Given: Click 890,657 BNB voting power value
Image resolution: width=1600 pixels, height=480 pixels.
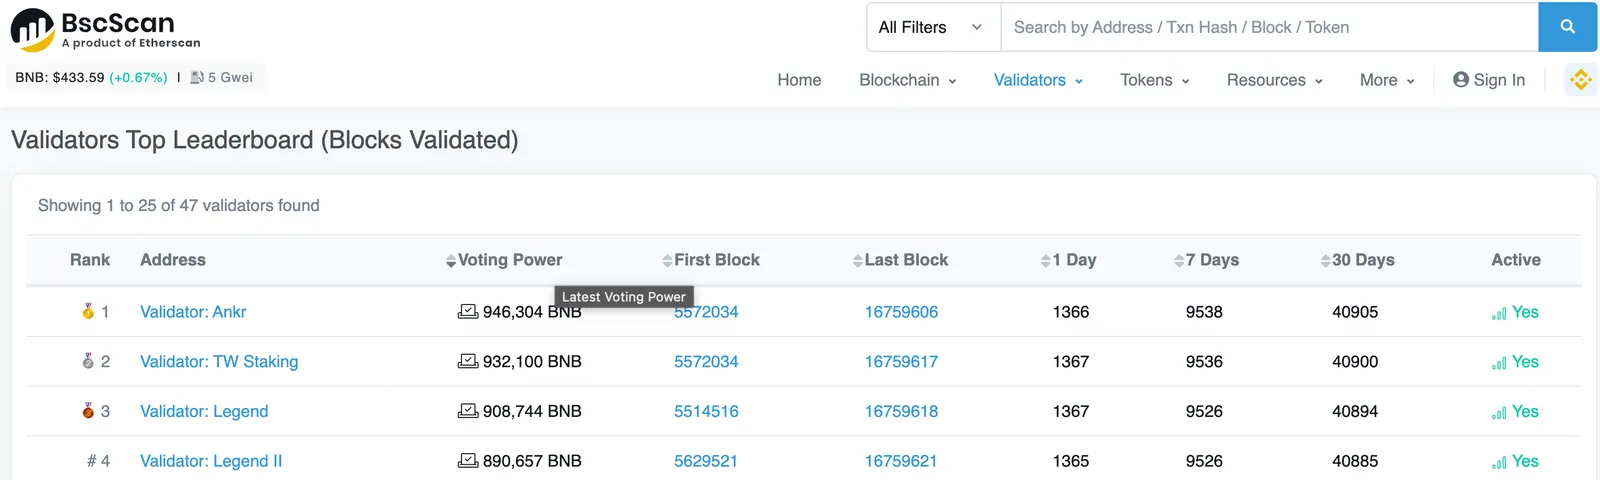Looking at the screenshot, I should click(x=532, y=462).
